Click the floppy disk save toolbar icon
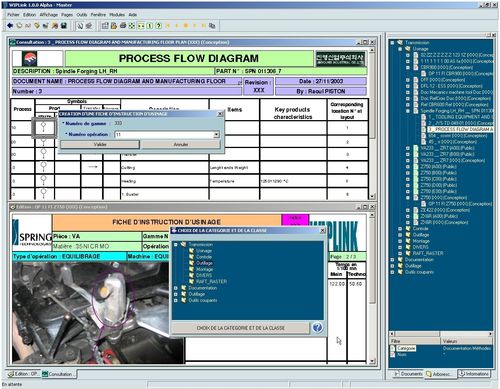The width and height of the screenshot is (500, 389). point(64,26)
